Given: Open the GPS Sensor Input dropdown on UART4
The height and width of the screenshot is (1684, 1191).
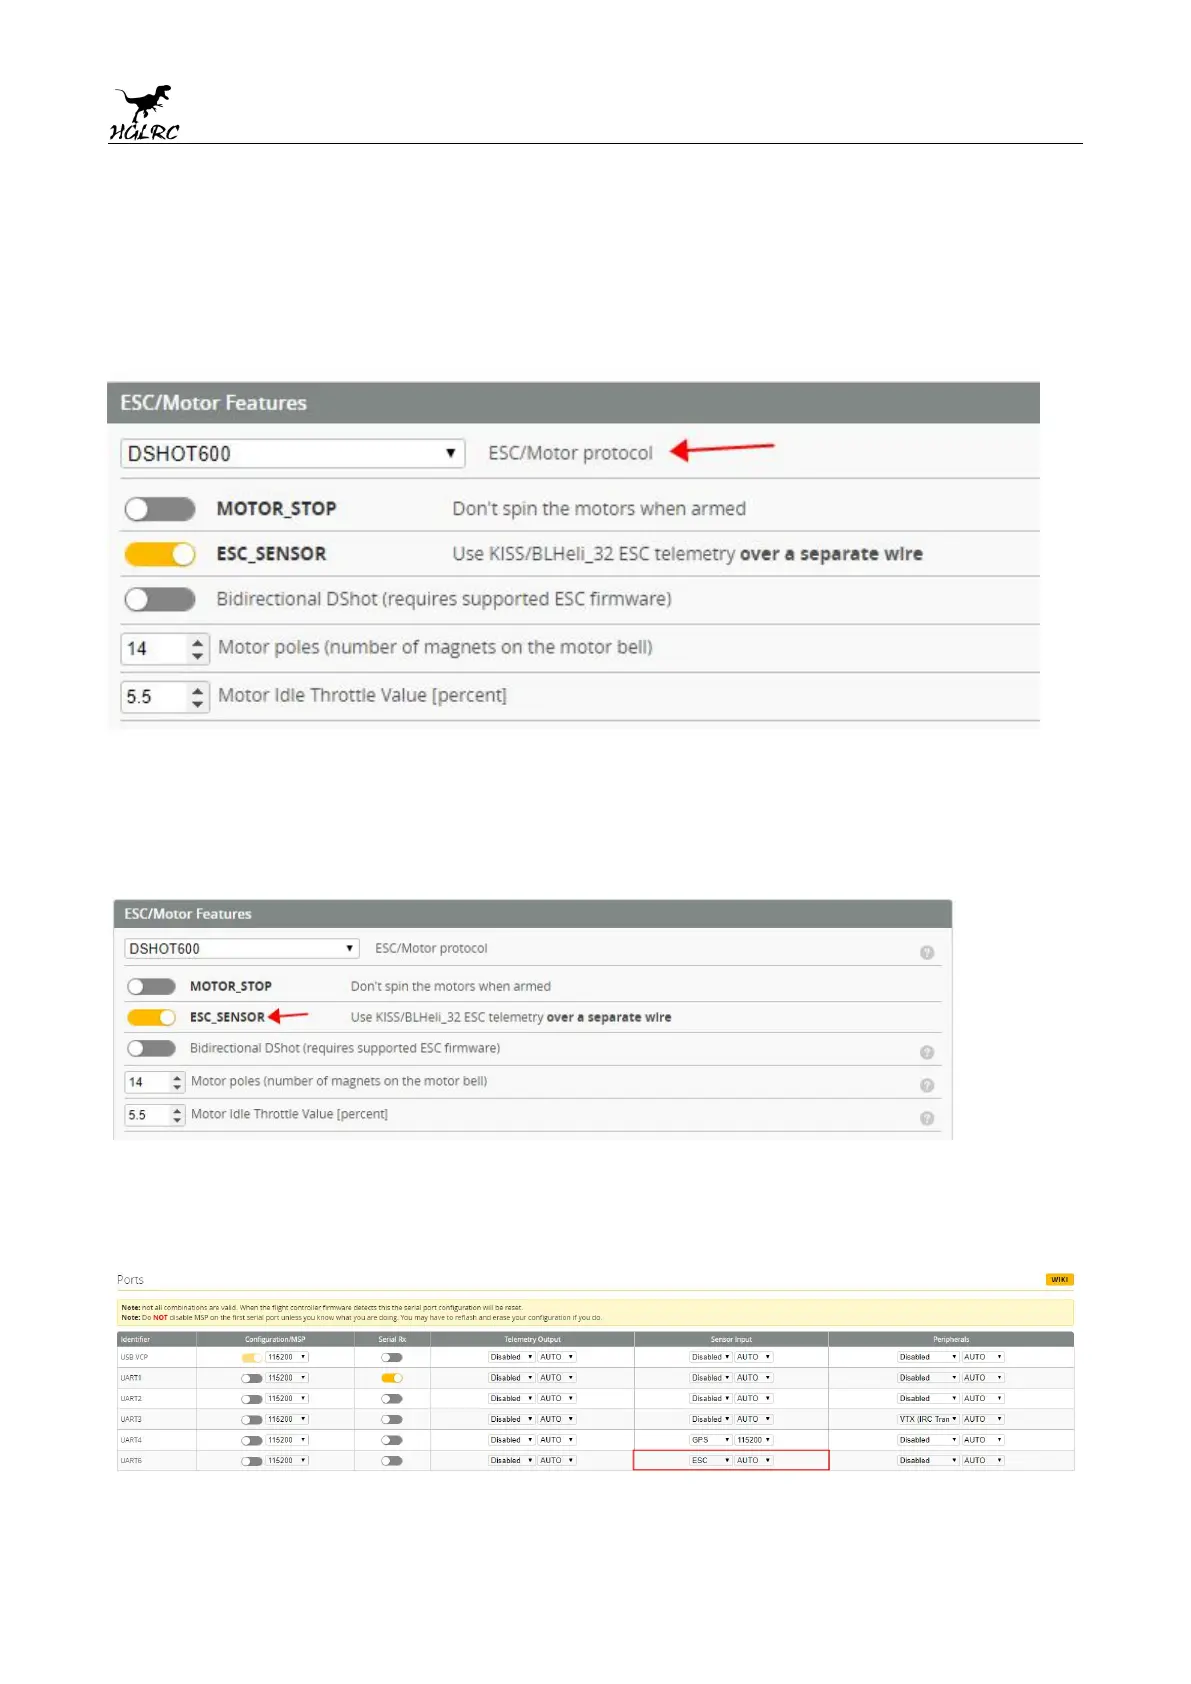Looking at the screenshot, I should (711, 1440).
